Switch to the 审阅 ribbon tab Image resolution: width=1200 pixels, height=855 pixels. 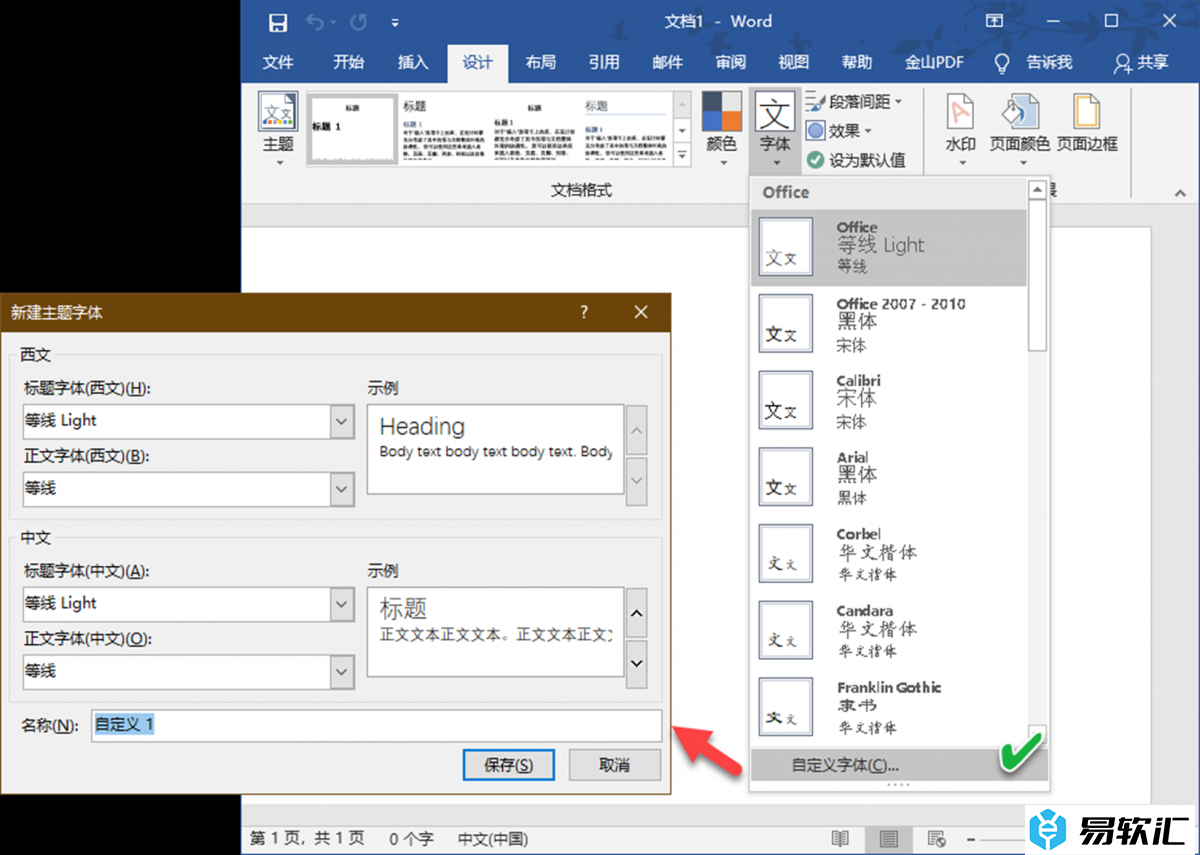pos(731,62)
